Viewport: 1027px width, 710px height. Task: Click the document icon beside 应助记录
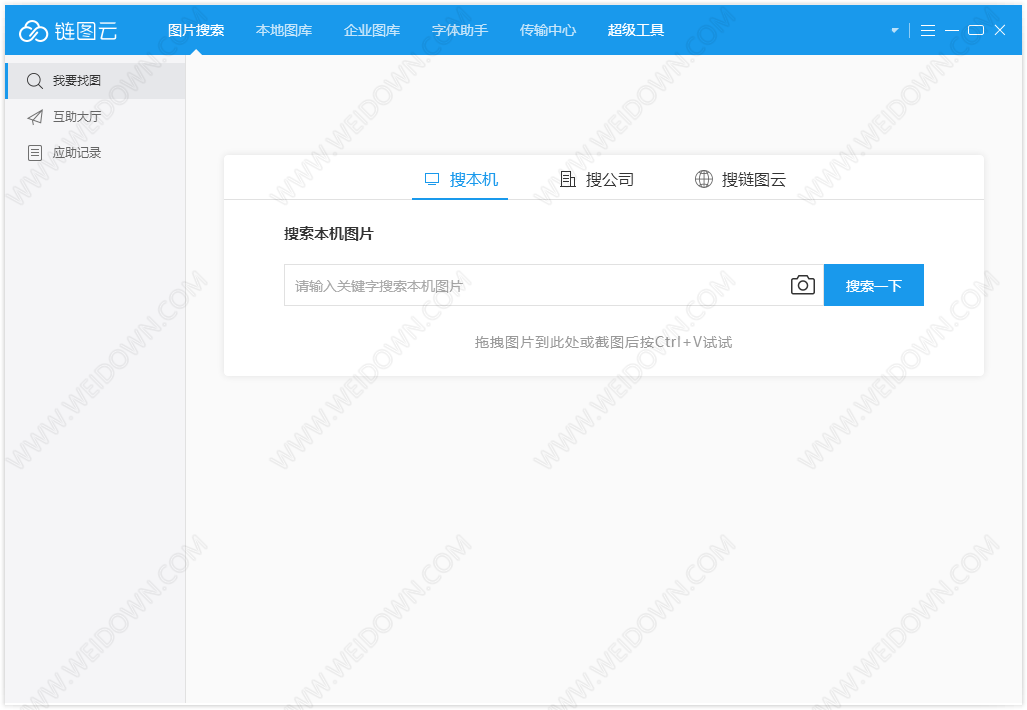35,153
